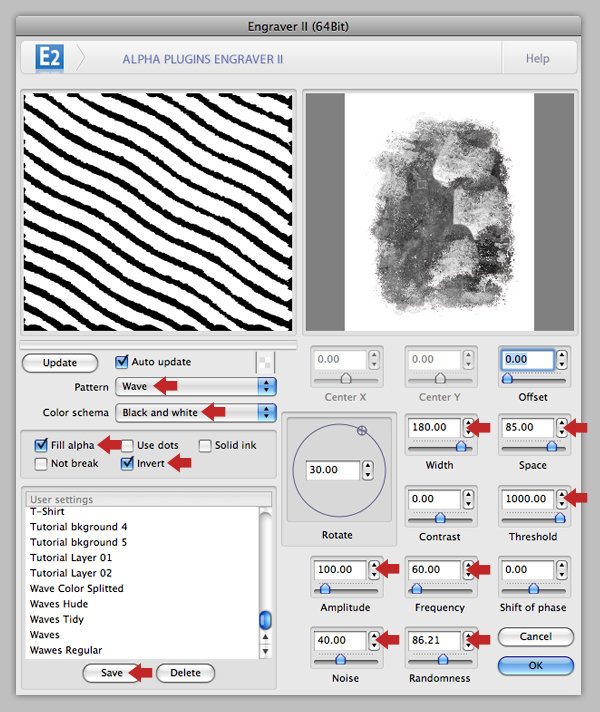600x712 pixels.
Task: Click the Threshold slider handle
Action: [x=560, y=518]
